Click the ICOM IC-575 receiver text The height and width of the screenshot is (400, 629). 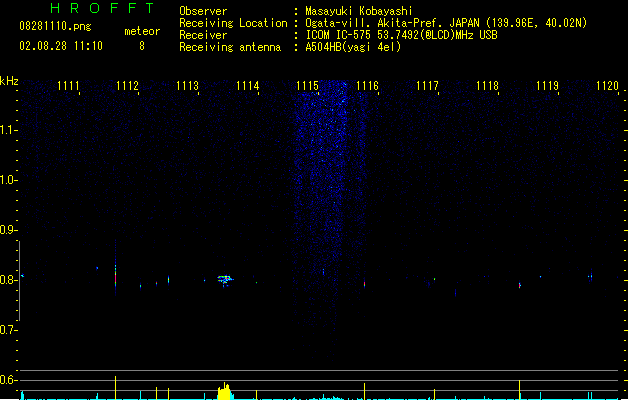click(401, 35)
